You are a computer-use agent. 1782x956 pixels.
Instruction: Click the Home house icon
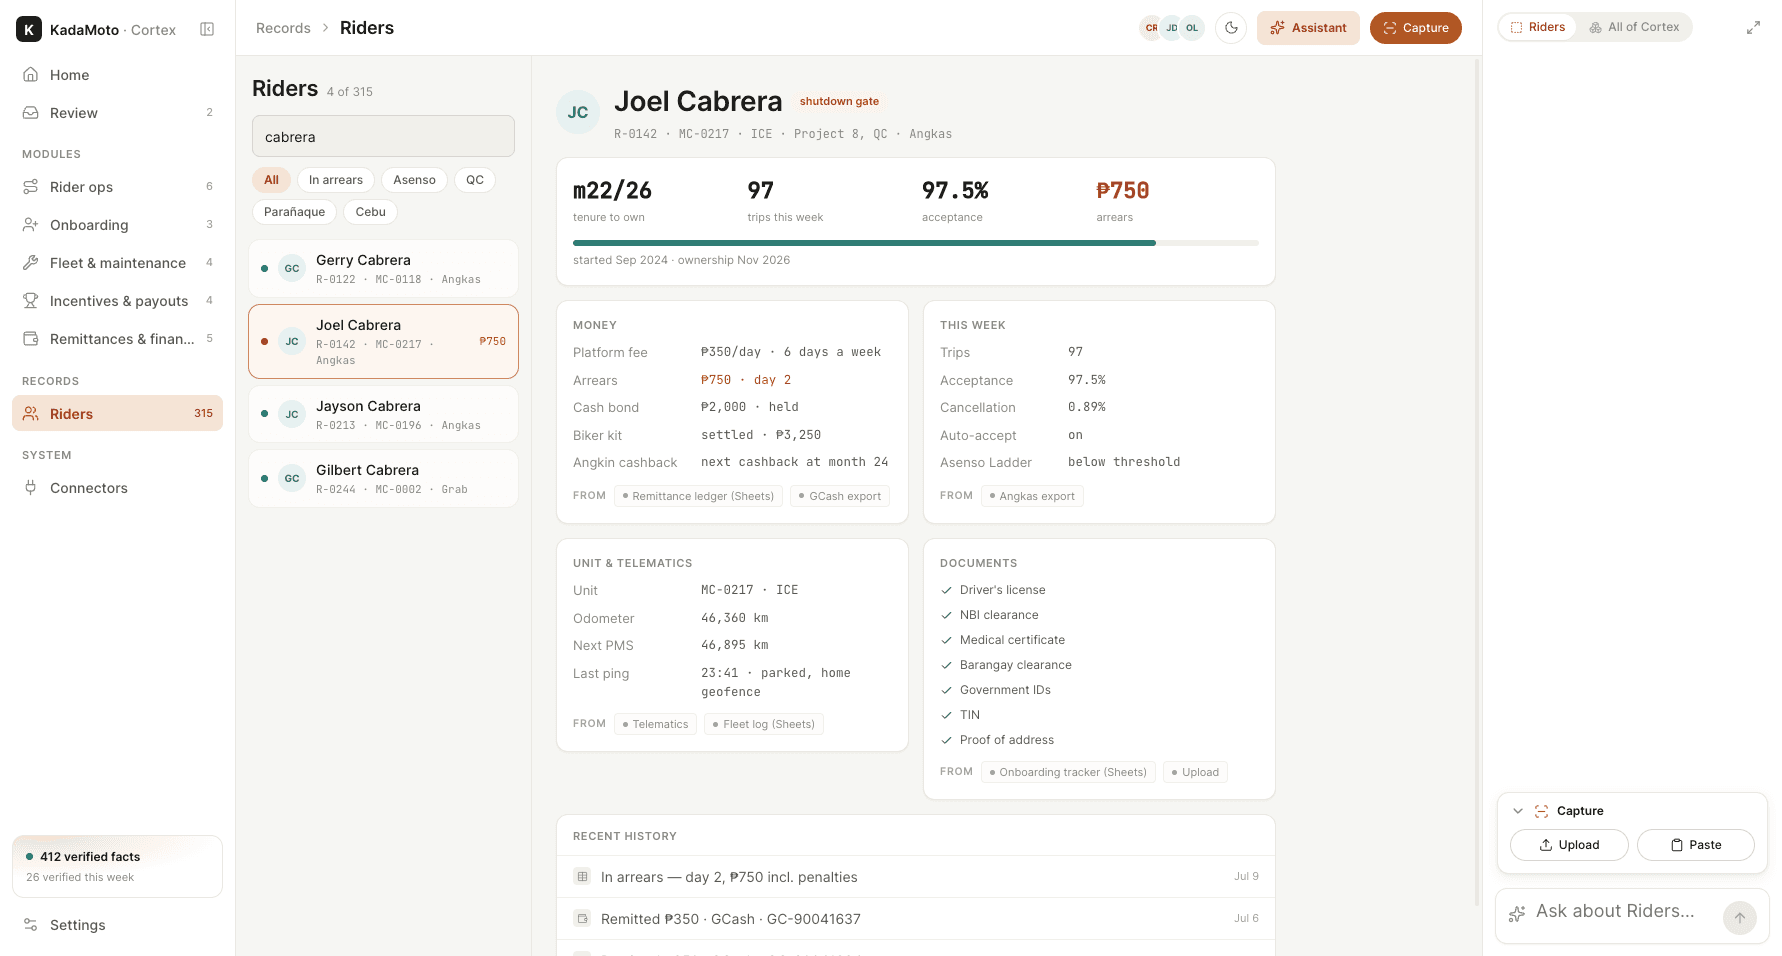(x=31, y=75)
